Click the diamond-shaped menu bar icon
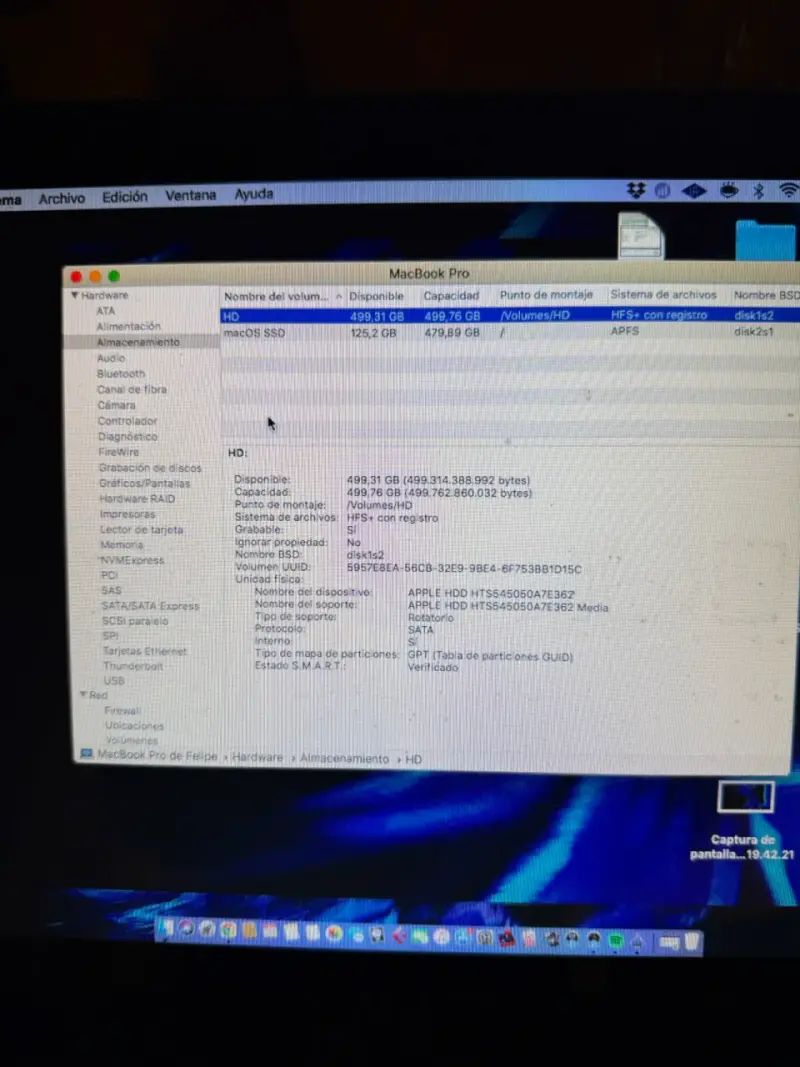The height and width of the screenshot is (1067, 800). pyautogui.click(x=694, y=191)
